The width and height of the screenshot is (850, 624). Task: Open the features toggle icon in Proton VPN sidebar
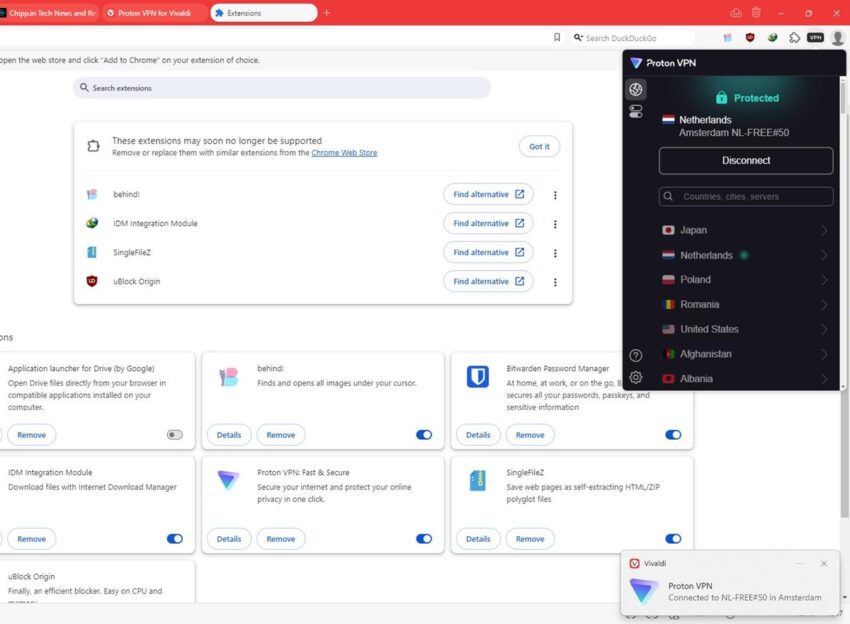click(x=636, y=112)
